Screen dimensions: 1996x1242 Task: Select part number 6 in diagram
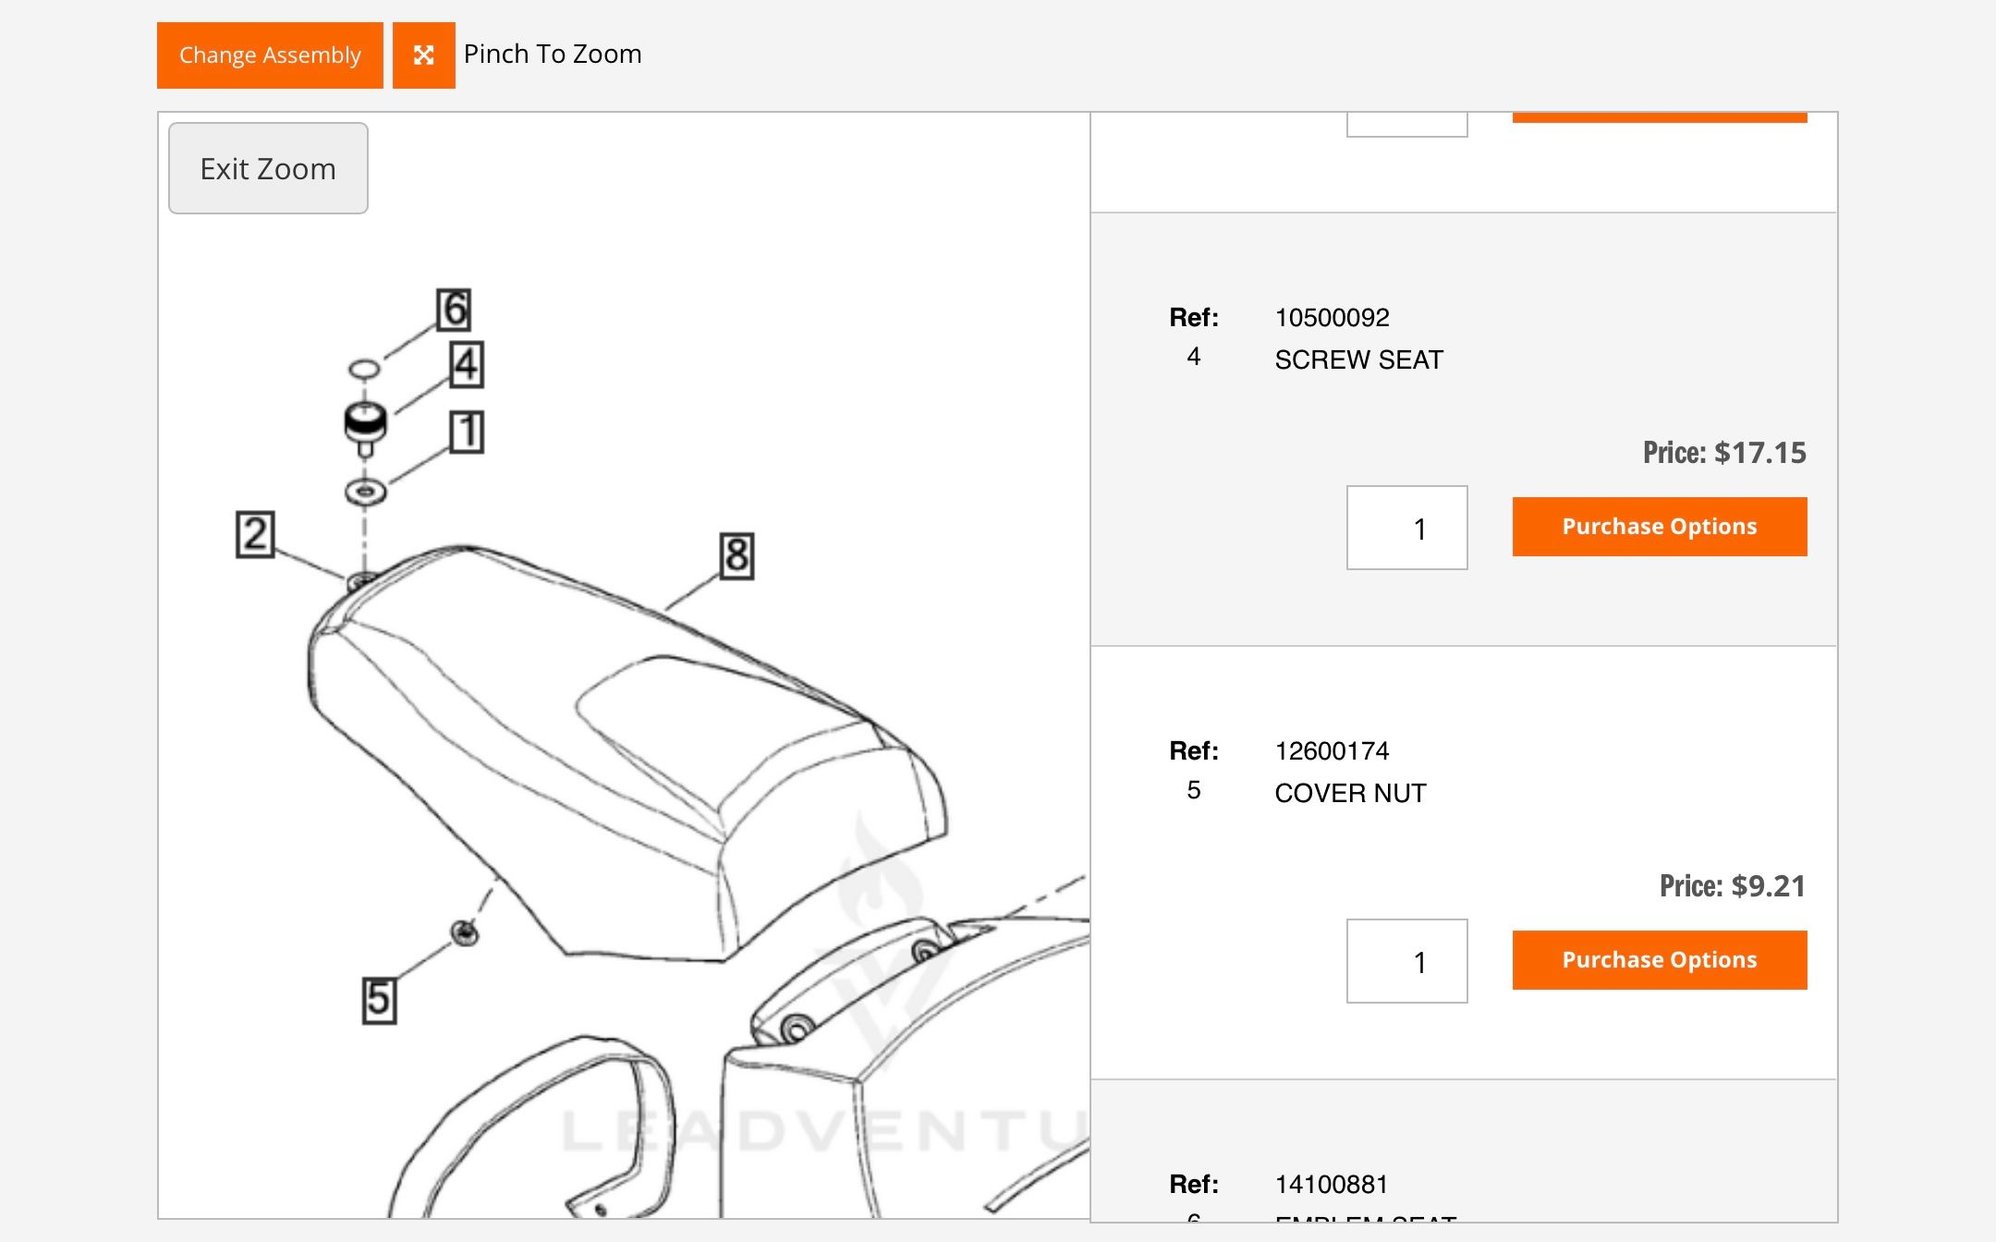click(453, 309)
